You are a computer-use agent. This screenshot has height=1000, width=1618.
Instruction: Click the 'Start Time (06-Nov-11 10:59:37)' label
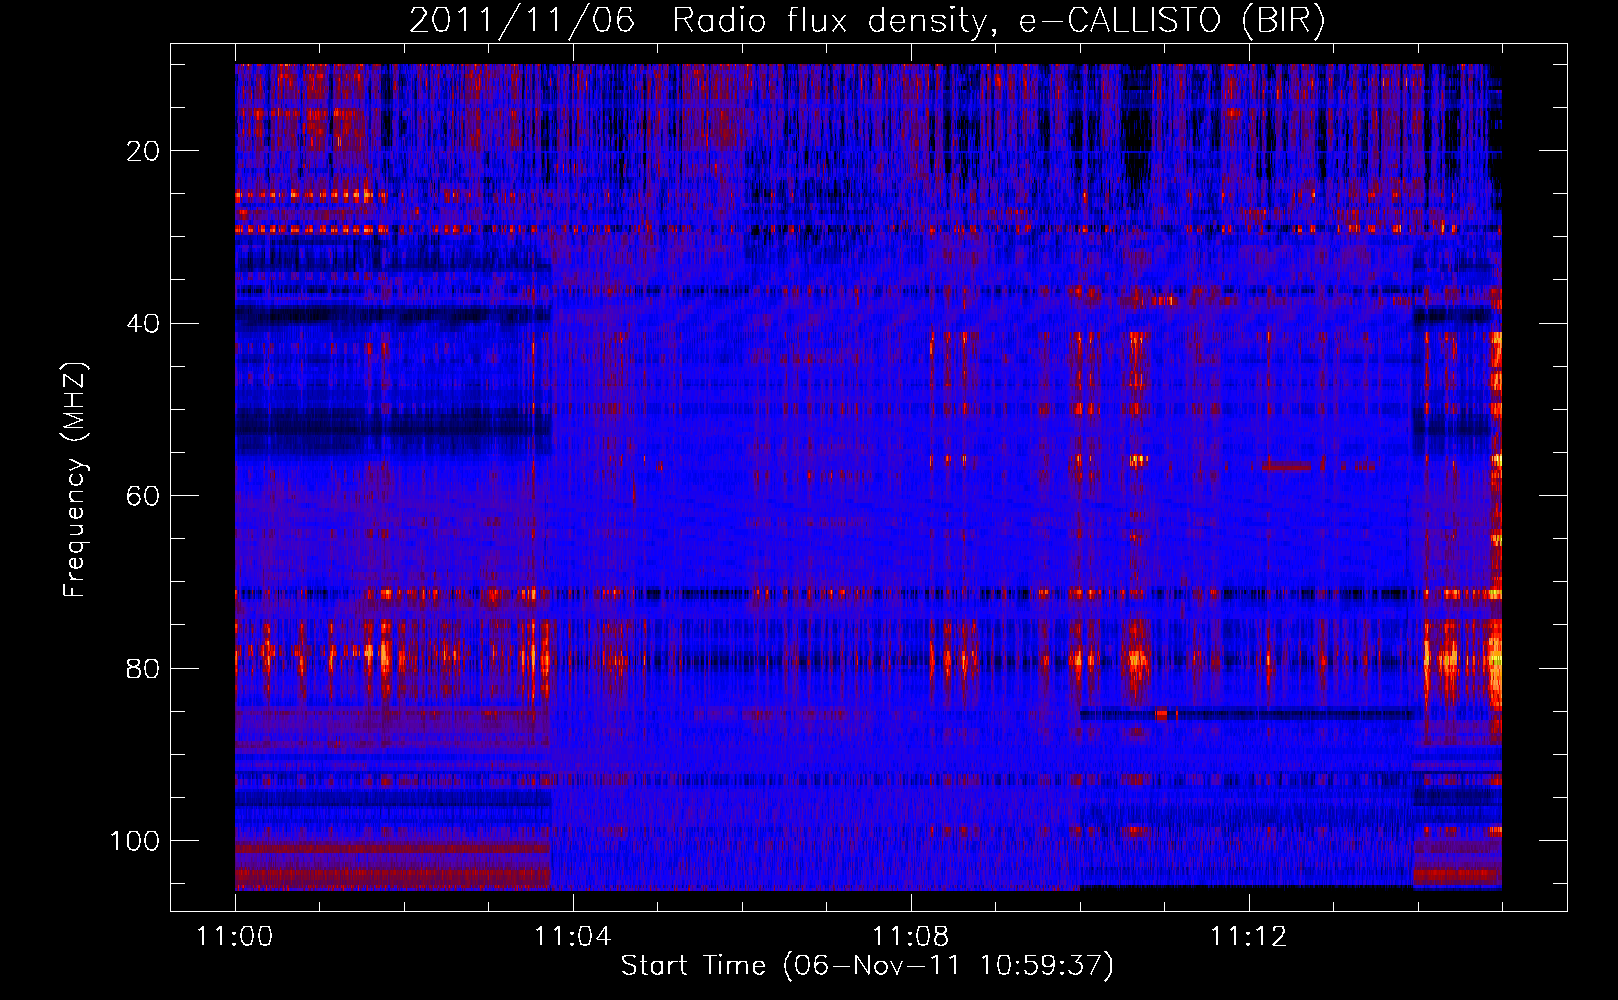pos(867,966)
